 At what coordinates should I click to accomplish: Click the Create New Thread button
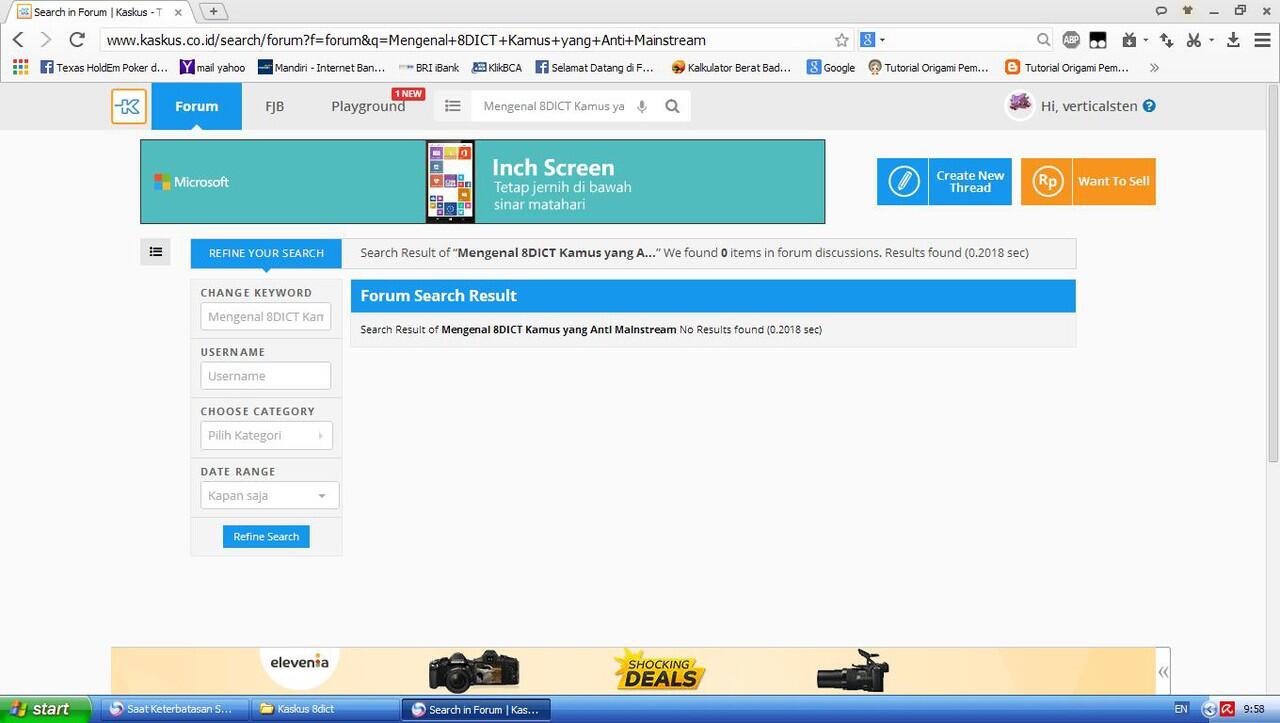[x=945, y=181]
